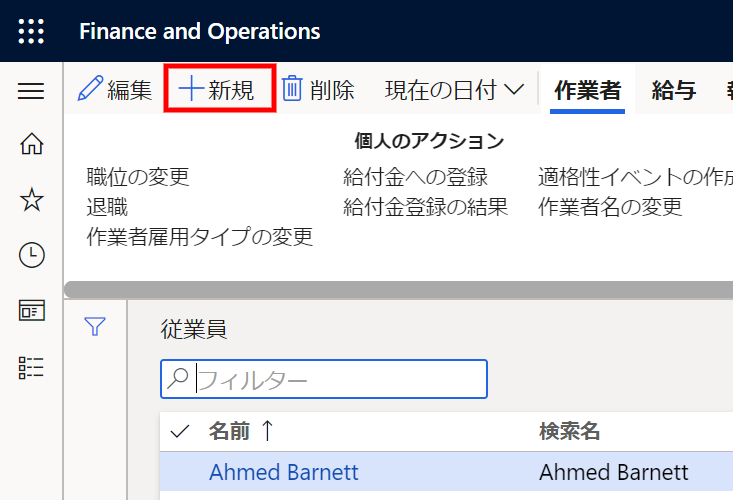Click the 削除 trash delete button
733x500 pixels.
[x=318, y=89]
